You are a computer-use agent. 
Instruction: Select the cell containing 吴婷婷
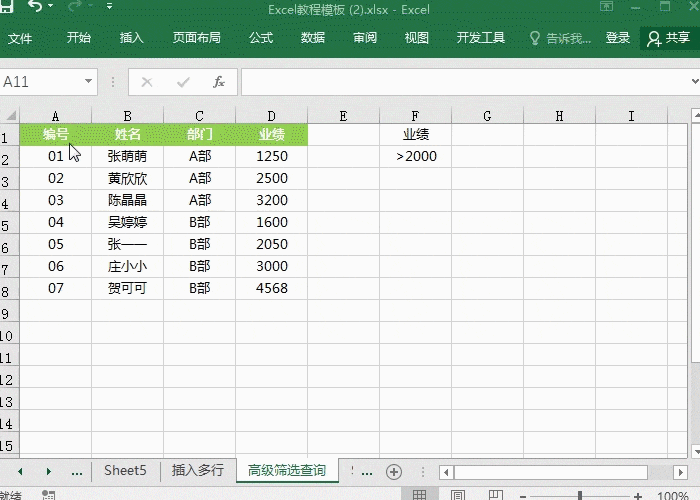127,222
